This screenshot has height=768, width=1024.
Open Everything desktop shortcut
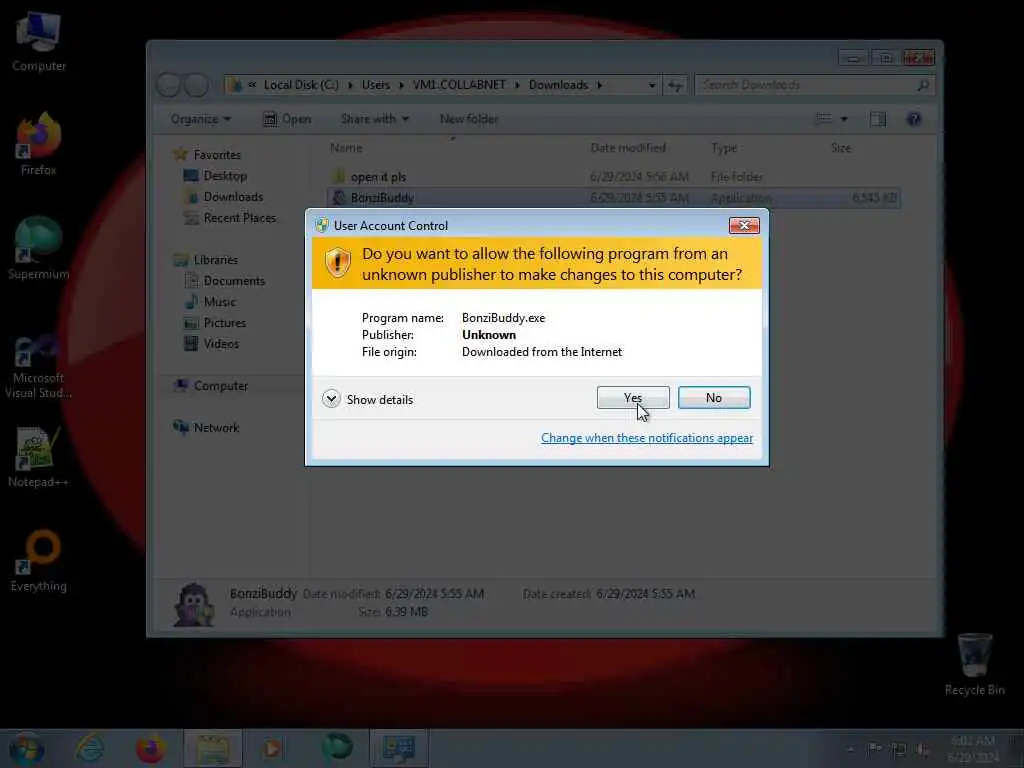(x=39, y=560)
